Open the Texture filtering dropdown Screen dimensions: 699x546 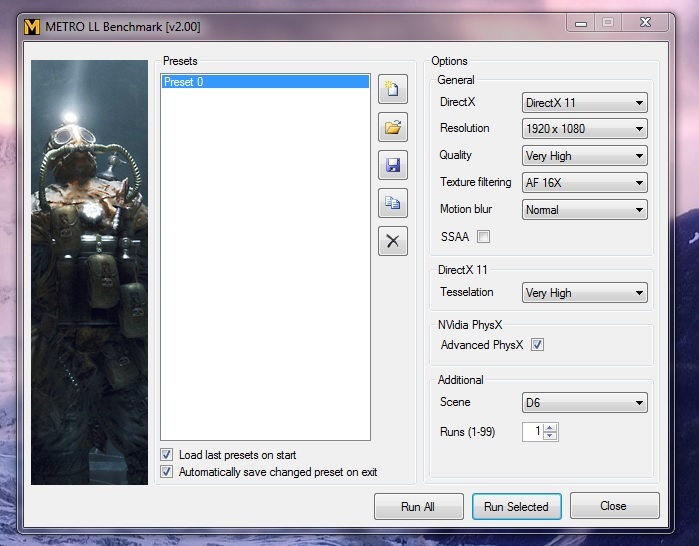(585, 183)
